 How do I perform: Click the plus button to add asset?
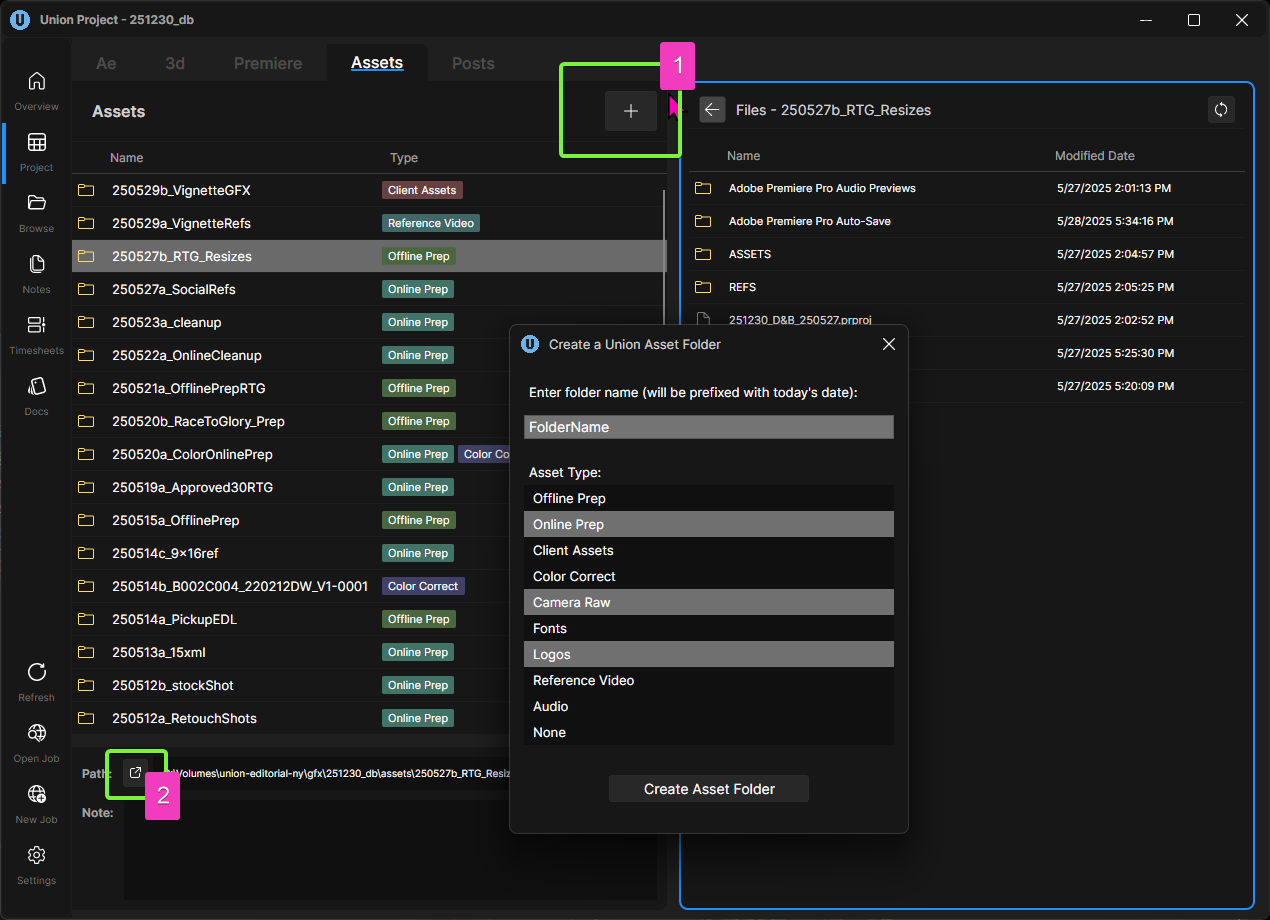631,111
